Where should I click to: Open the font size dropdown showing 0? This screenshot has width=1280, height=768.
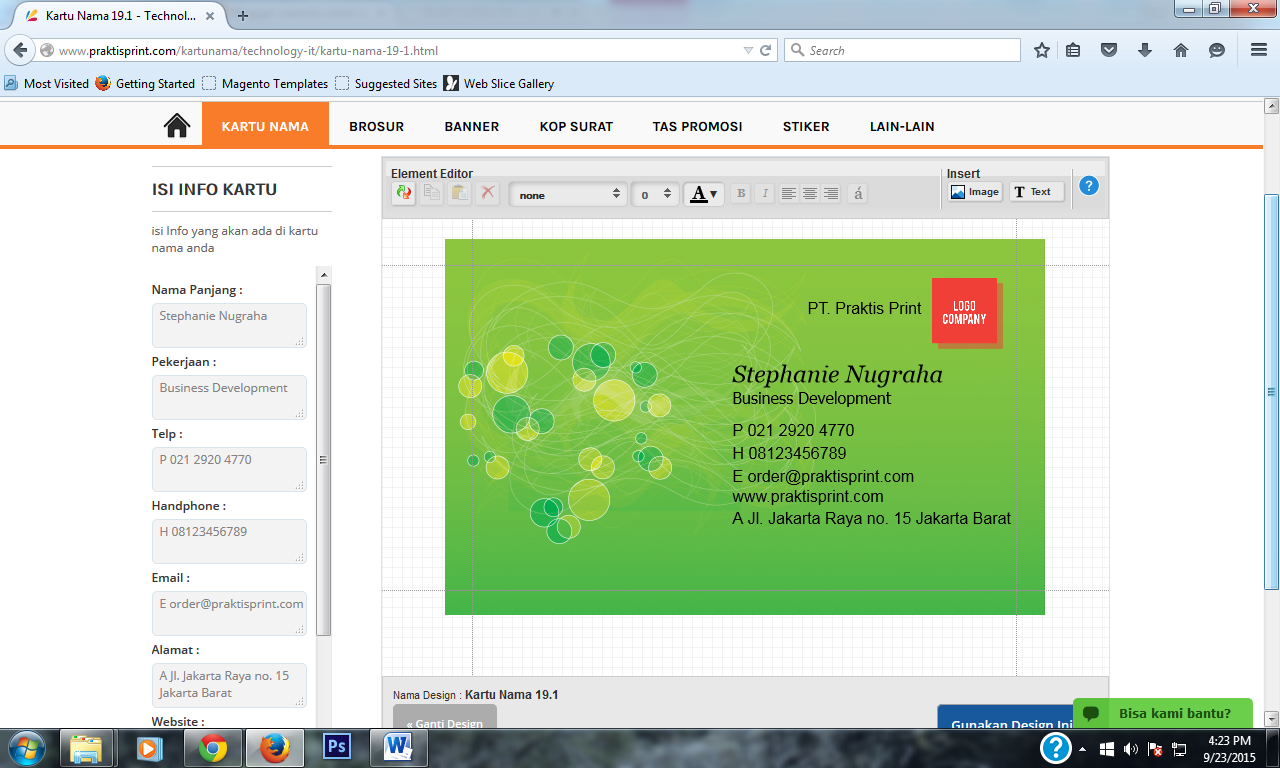[656, 194]
